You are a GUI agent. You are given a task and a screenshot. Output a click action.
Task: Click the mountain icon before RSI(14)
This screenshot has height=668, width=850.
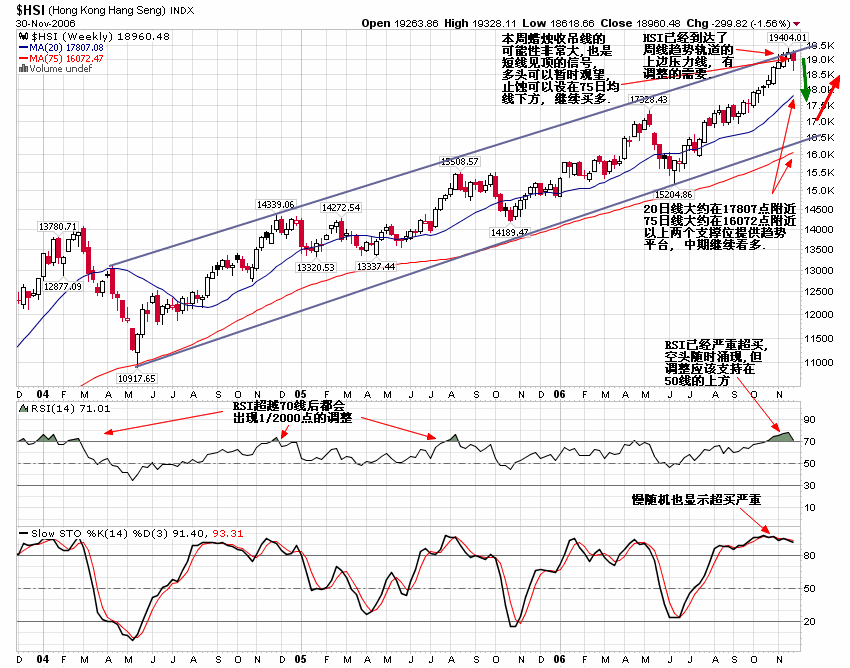click(23, 408)
